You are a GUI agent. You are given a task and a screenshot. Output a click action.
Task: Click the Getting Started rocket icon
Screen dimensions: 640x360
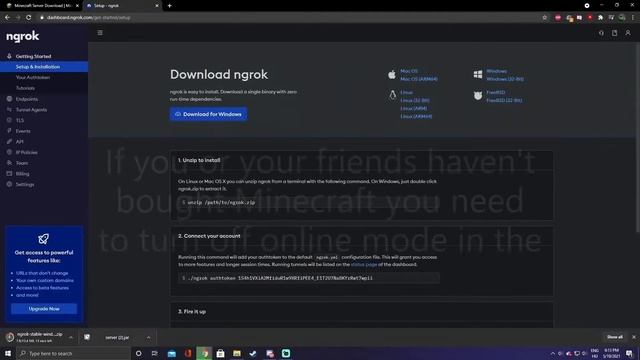[x=9, y=56]
